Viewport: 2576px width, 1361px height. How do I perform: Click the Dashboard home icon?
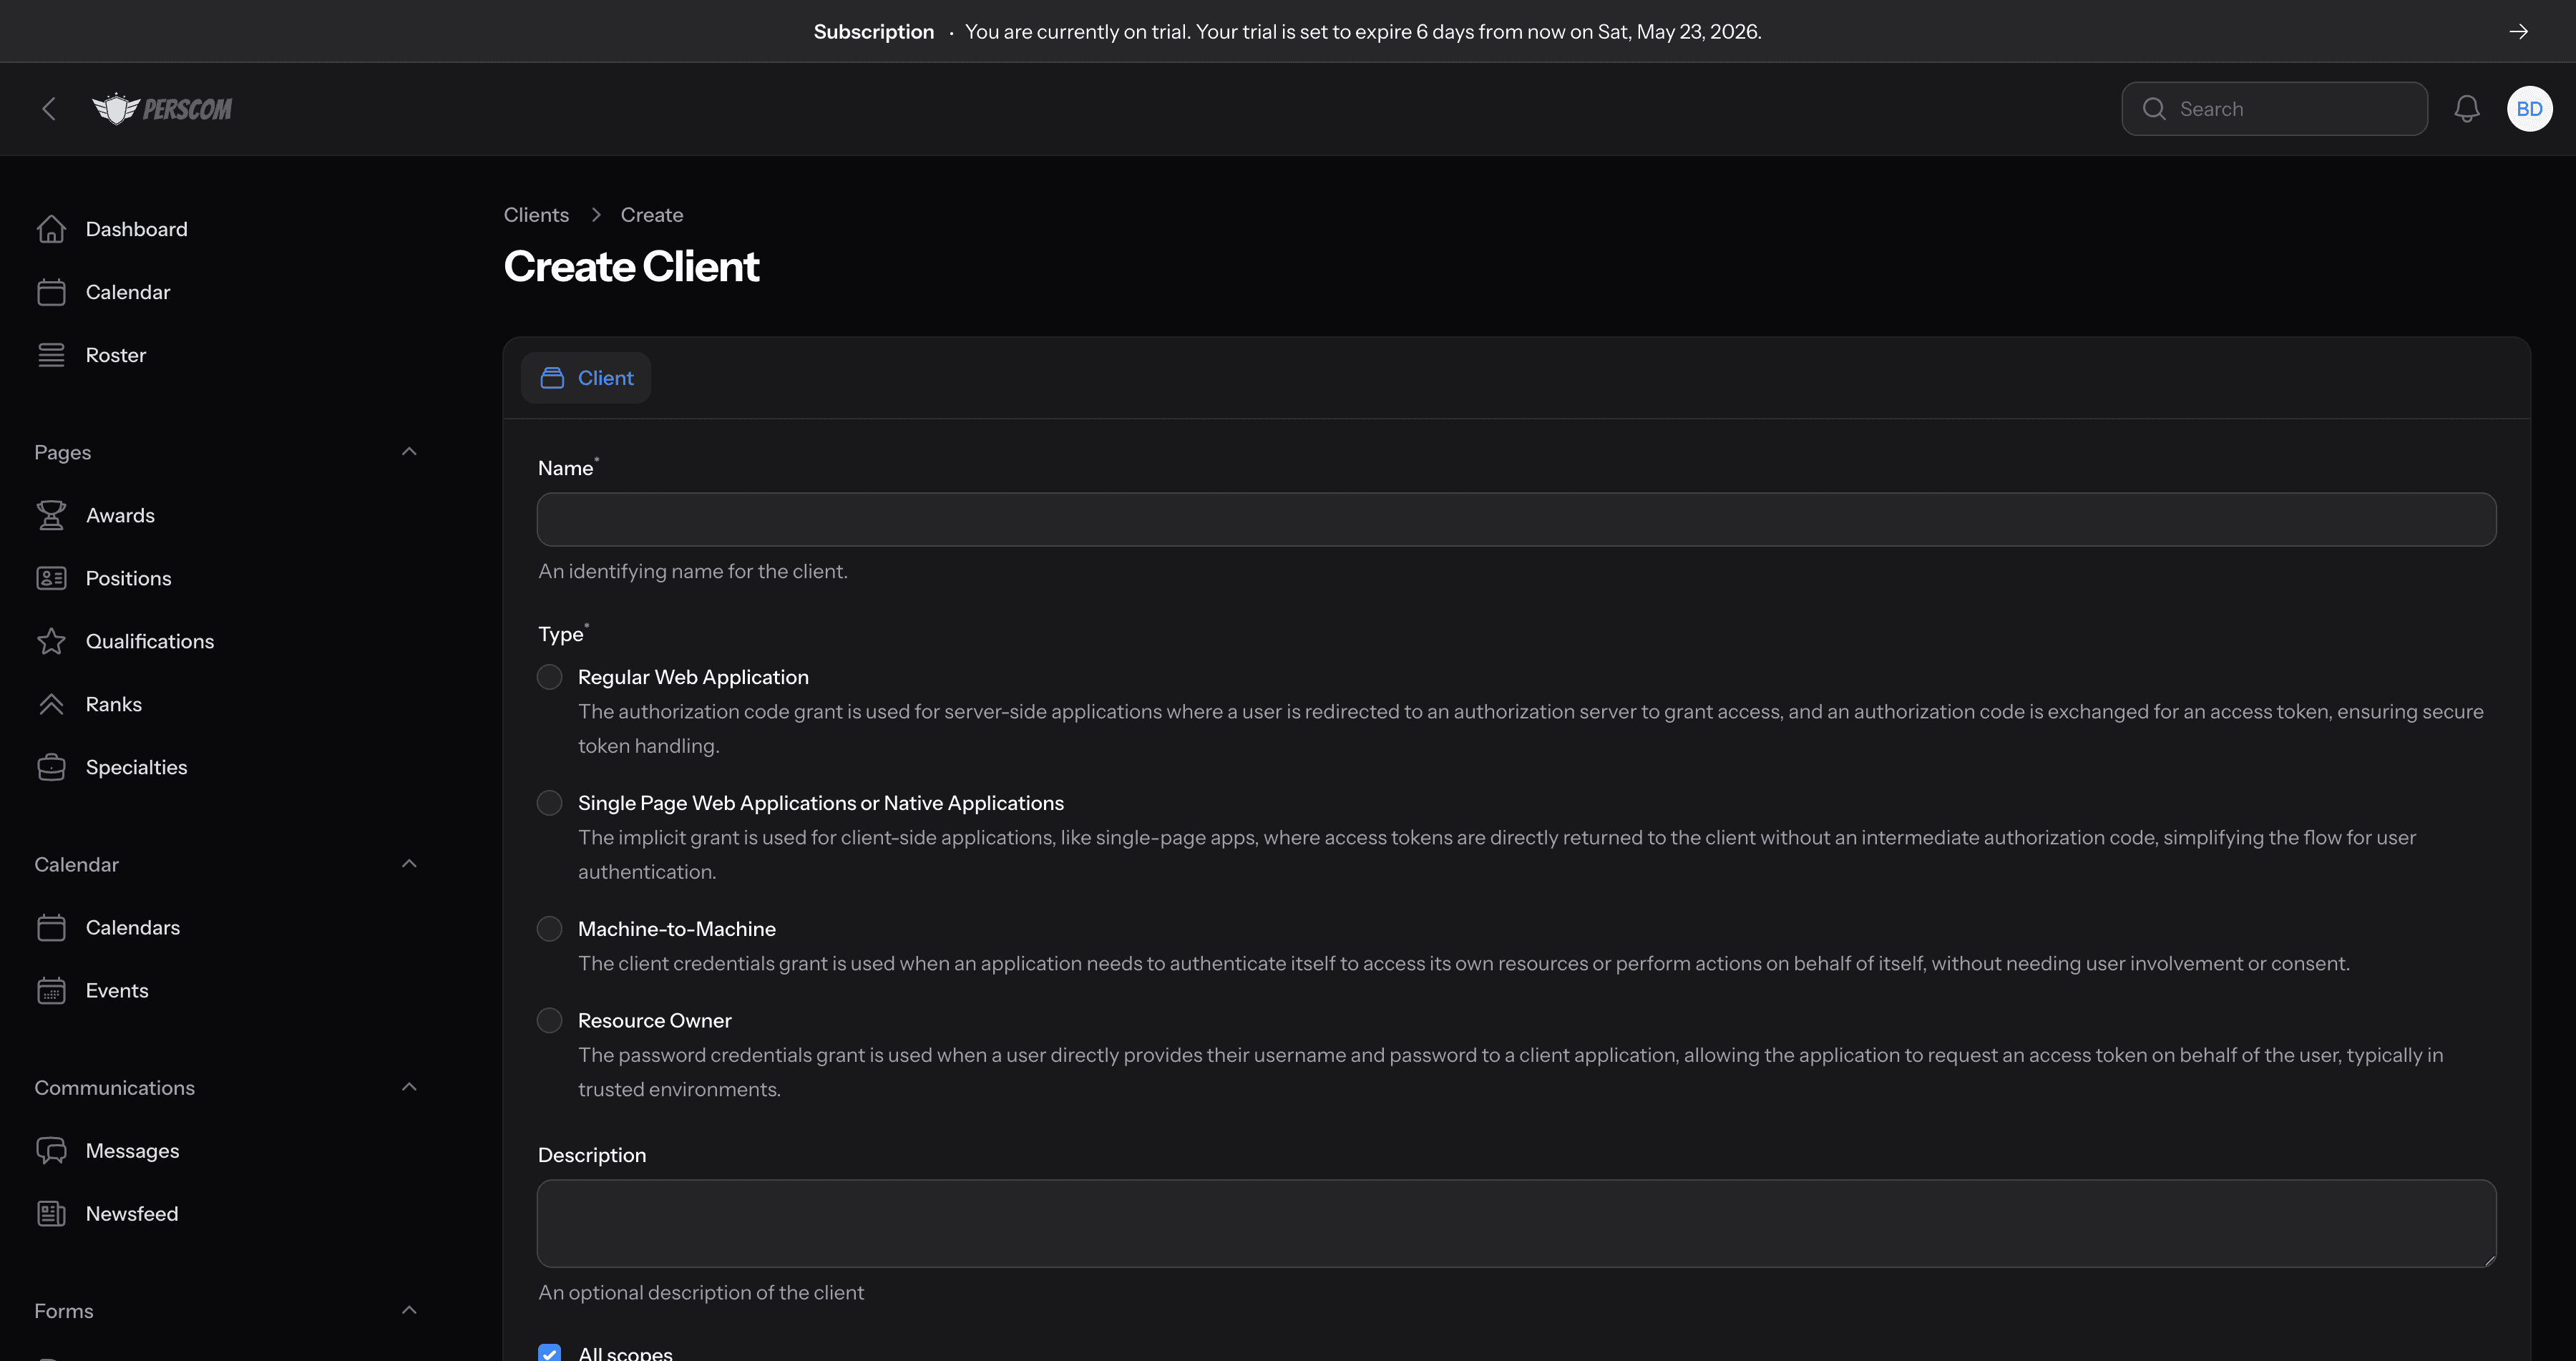coord(51,229)
